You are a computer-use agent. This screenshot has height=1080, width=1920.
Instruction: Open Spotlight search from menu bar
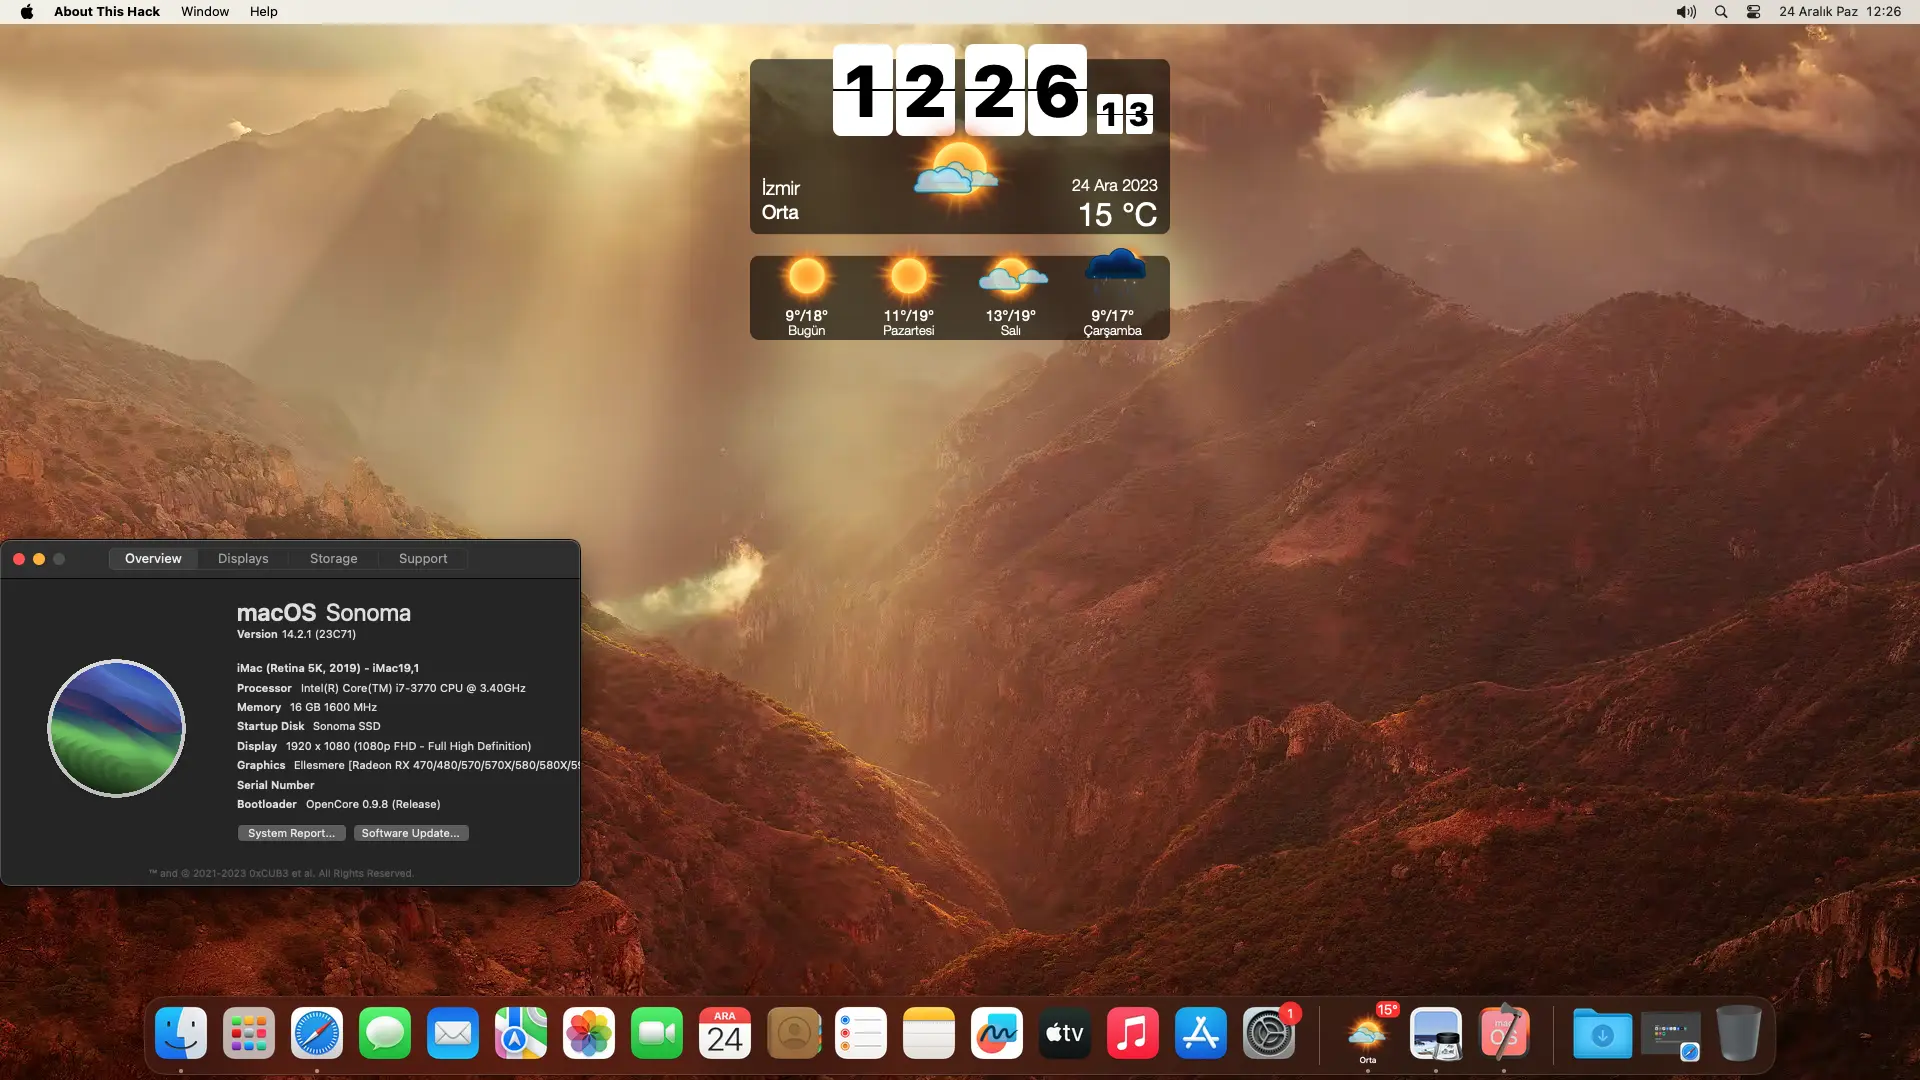[x=1721, y=12]
